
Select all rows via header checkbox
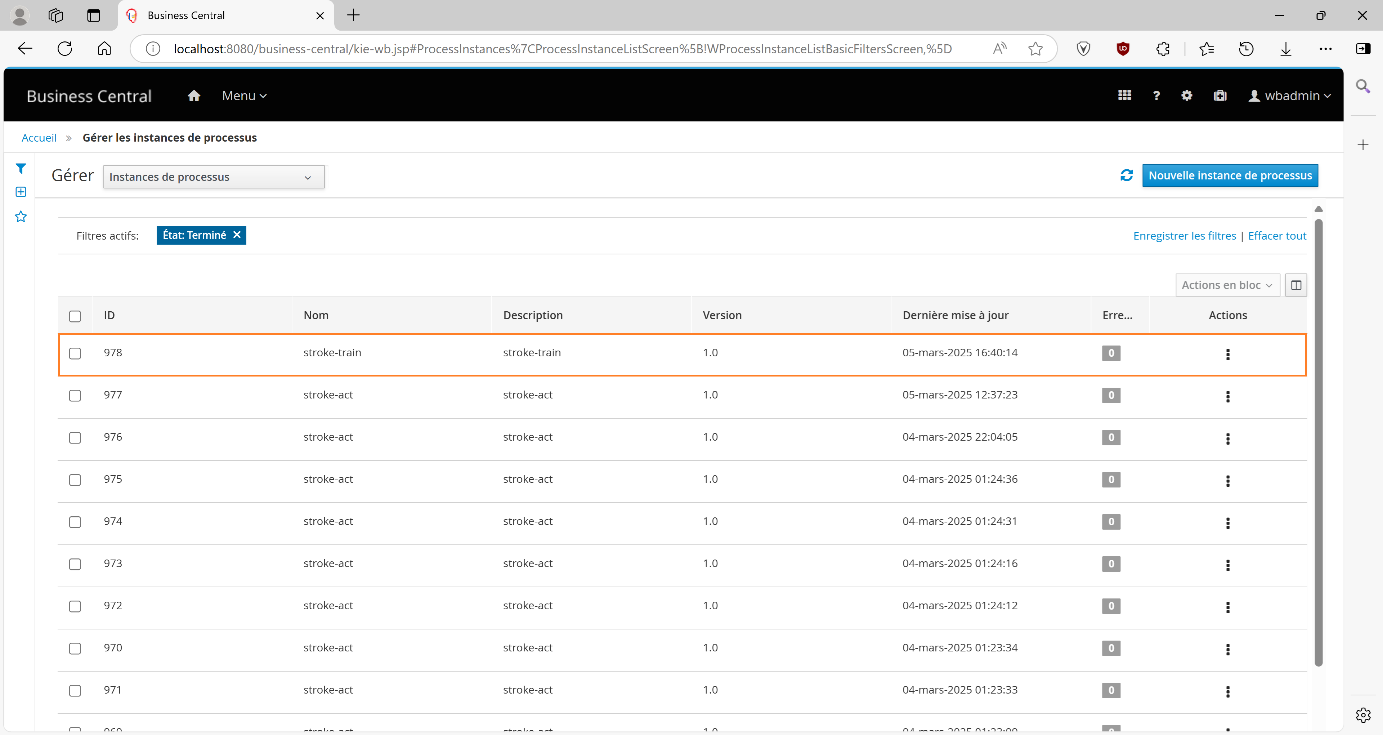[x=75, y=315]
